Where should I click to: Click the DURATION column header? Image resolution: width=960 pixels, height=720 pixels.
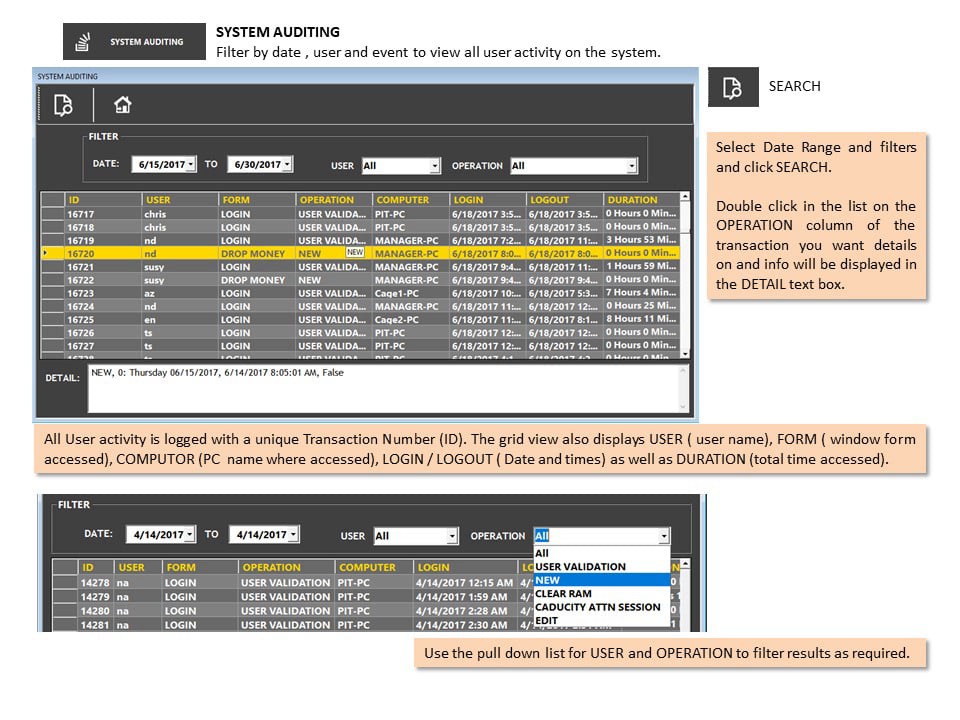(x=641, y=200)
